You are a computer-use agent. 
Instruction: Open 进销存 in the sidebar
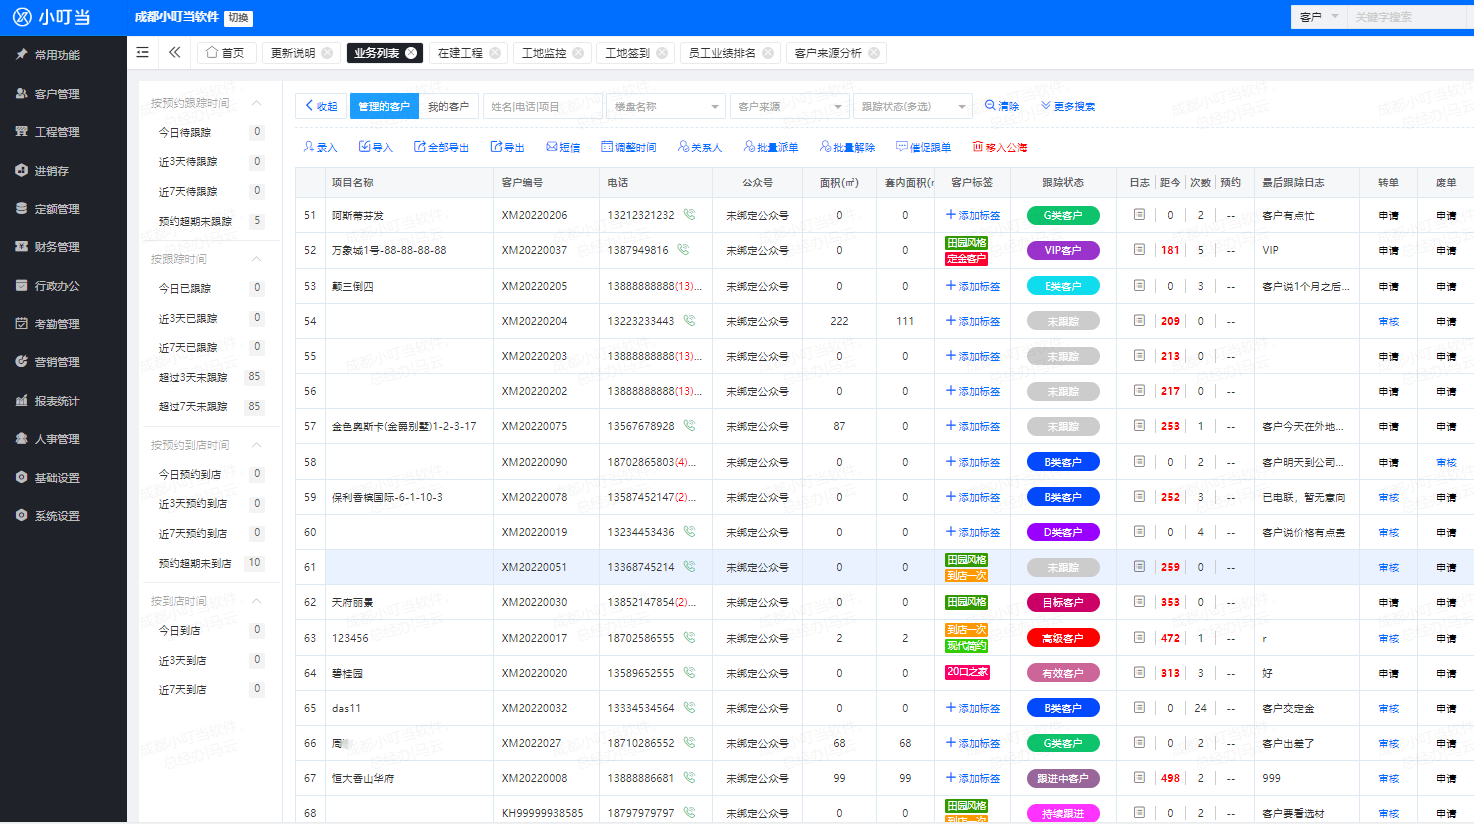coord(52,171)
